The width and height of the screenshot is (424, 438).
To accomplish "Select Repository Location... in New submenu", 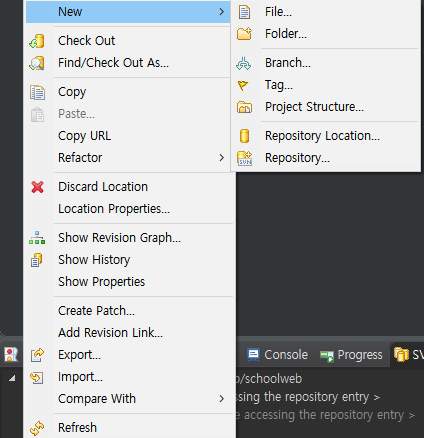I will tap(326, 136).
